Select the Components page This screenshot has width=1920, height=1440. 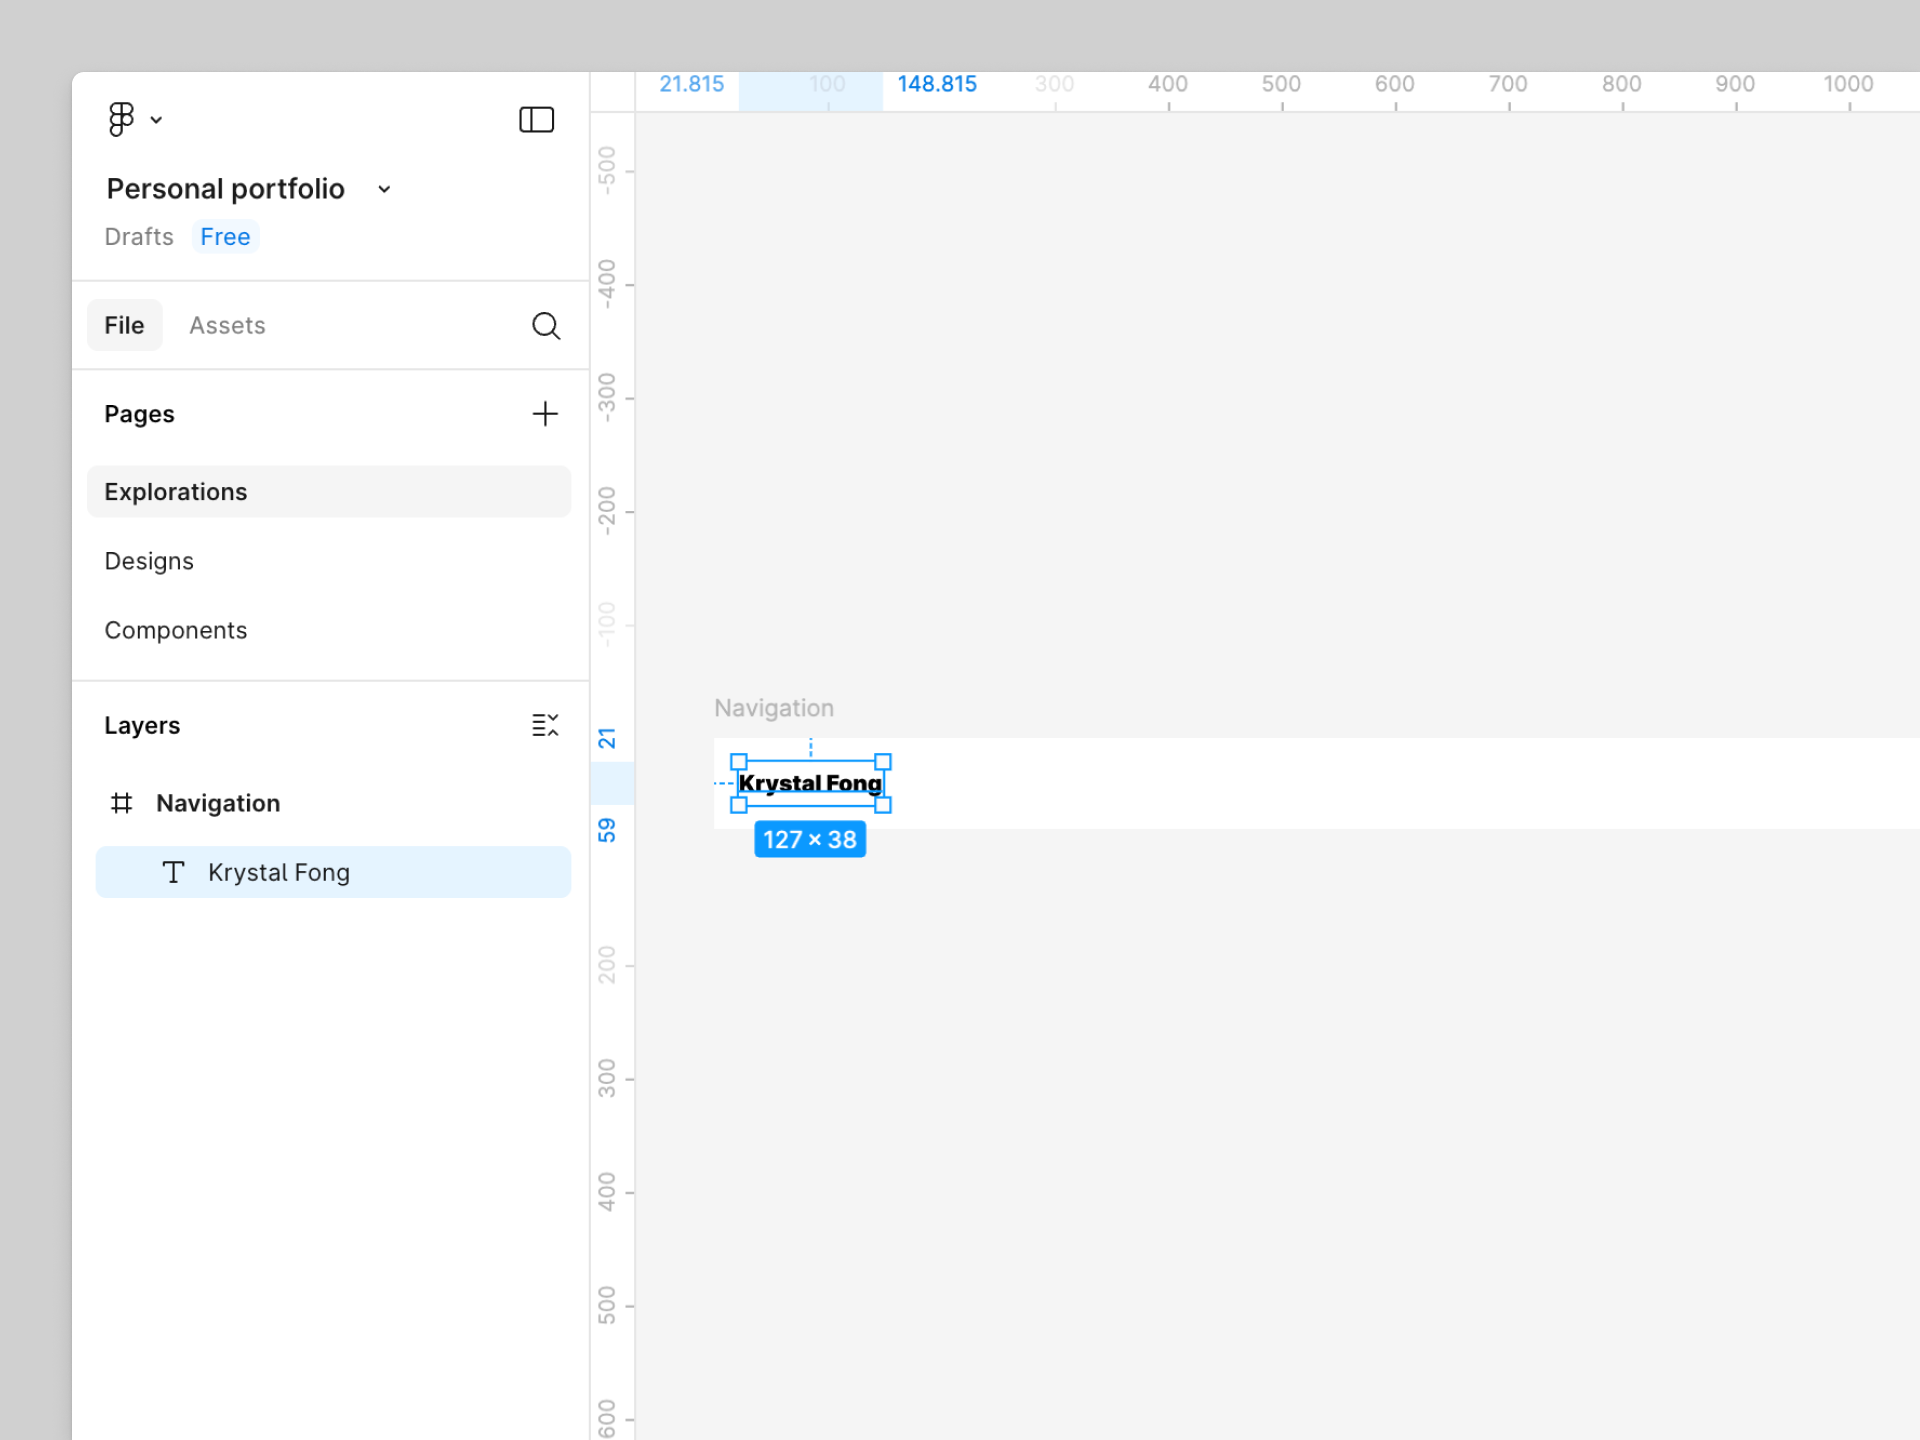(176, 630)
